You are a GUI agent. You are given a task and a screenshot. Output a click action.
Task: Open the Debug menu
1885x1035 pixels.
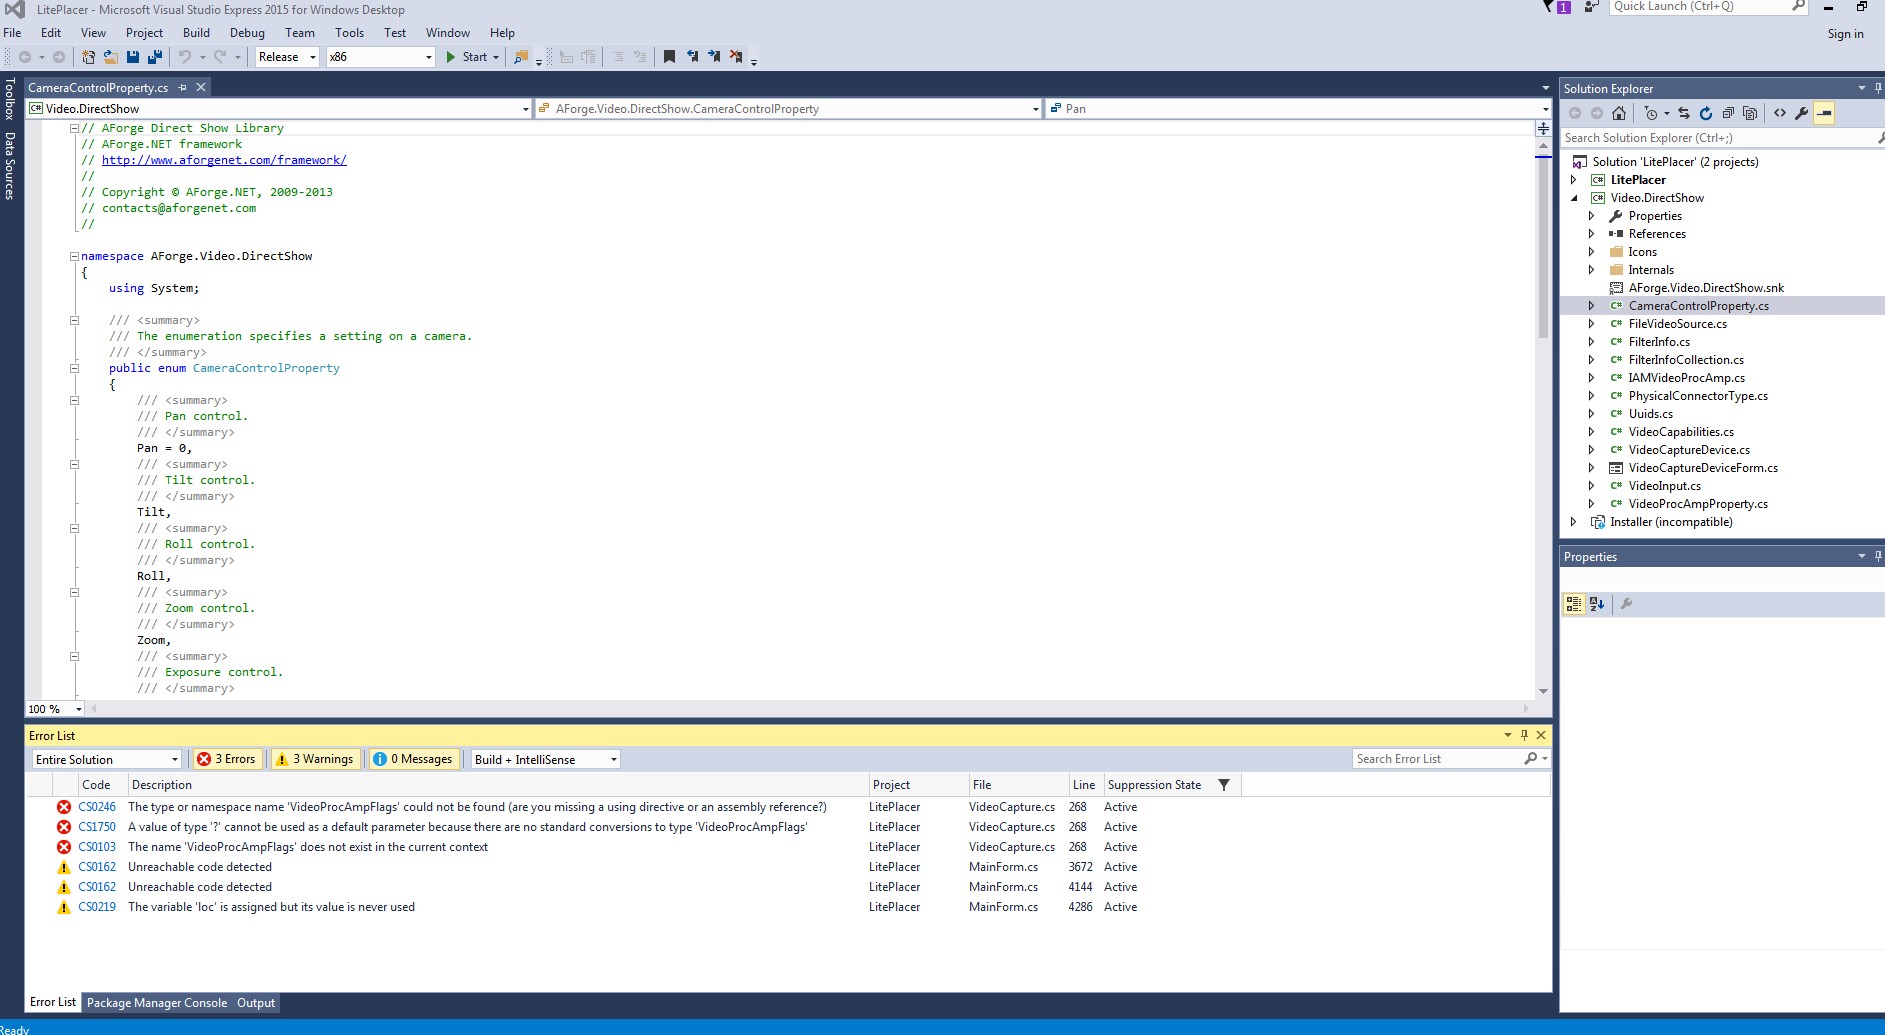247,33
